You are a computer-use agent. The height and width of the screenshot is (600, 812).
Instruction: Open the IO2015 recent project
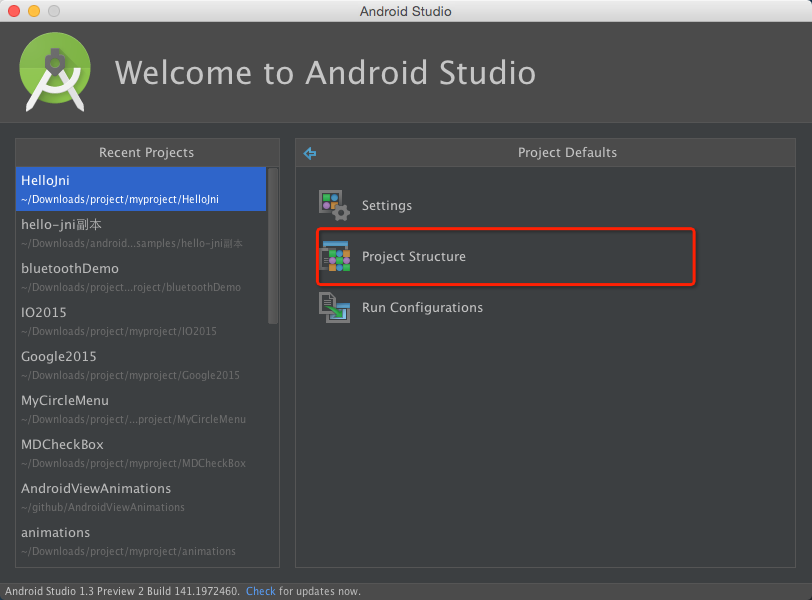pyautogui.click(x=141, y=321)
